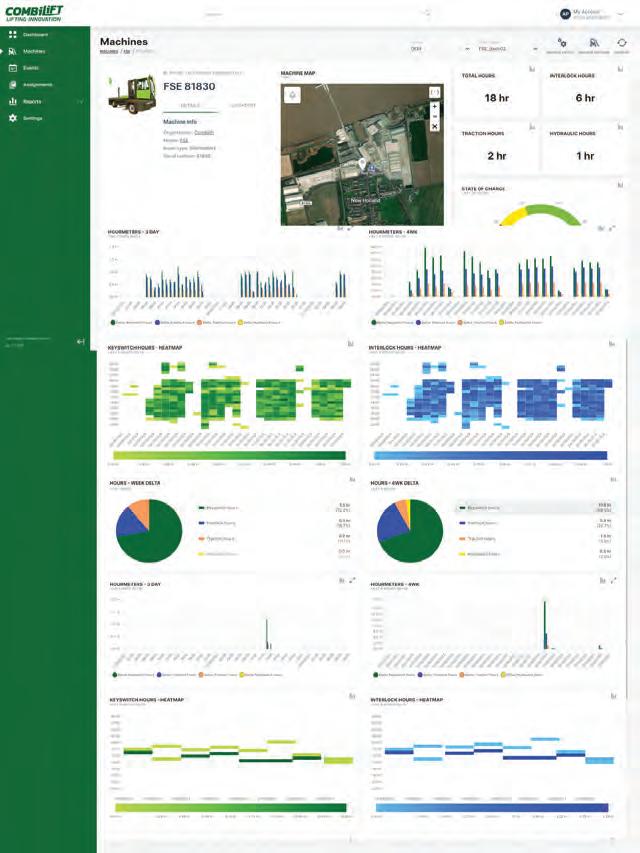
Task: Click the circular refresh icon
Action: pyautogui.click(x=621, y=42)
